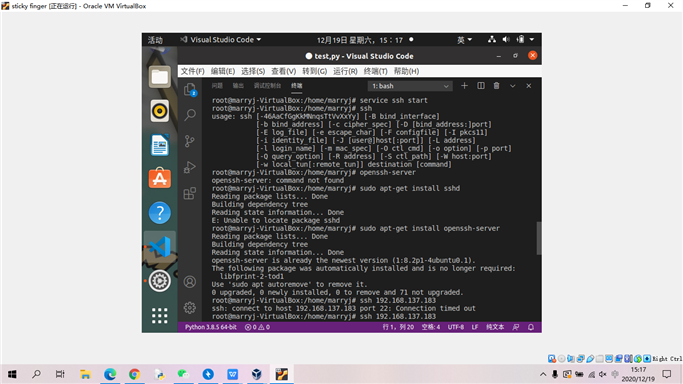
Task: Open Help from the Ubuntu dock
Action: tap(160, 213)
